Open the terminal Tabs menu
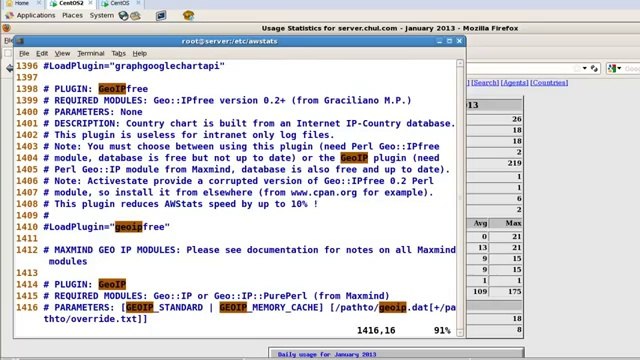Image resolution: width=640 pixels, height=360 pixels. (118, 53)
